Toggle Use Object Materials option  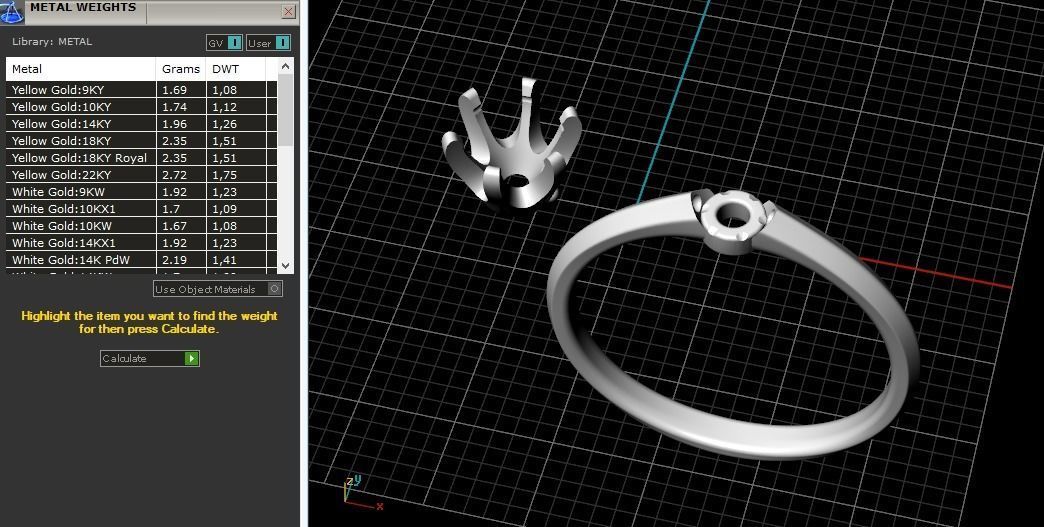218,289
